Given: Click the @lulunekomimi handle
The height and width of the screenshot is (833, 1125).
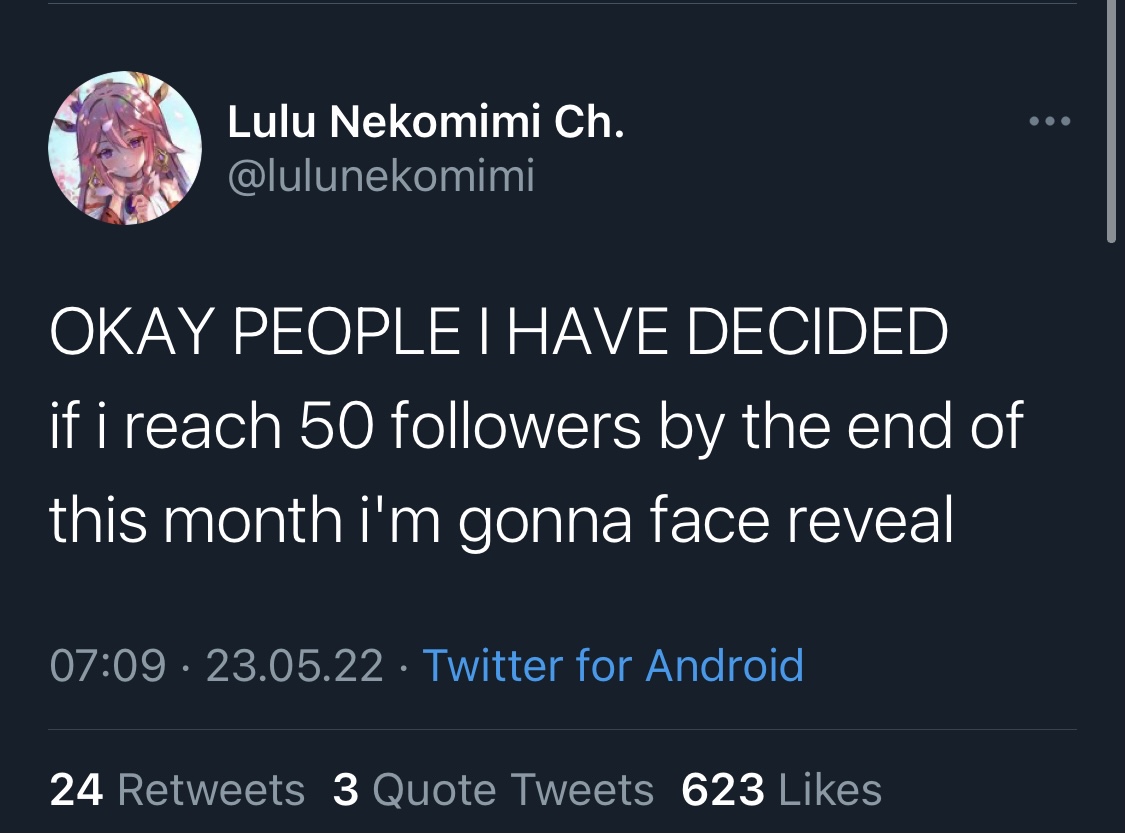Looking at the screenshot, I should coord(381,177).
